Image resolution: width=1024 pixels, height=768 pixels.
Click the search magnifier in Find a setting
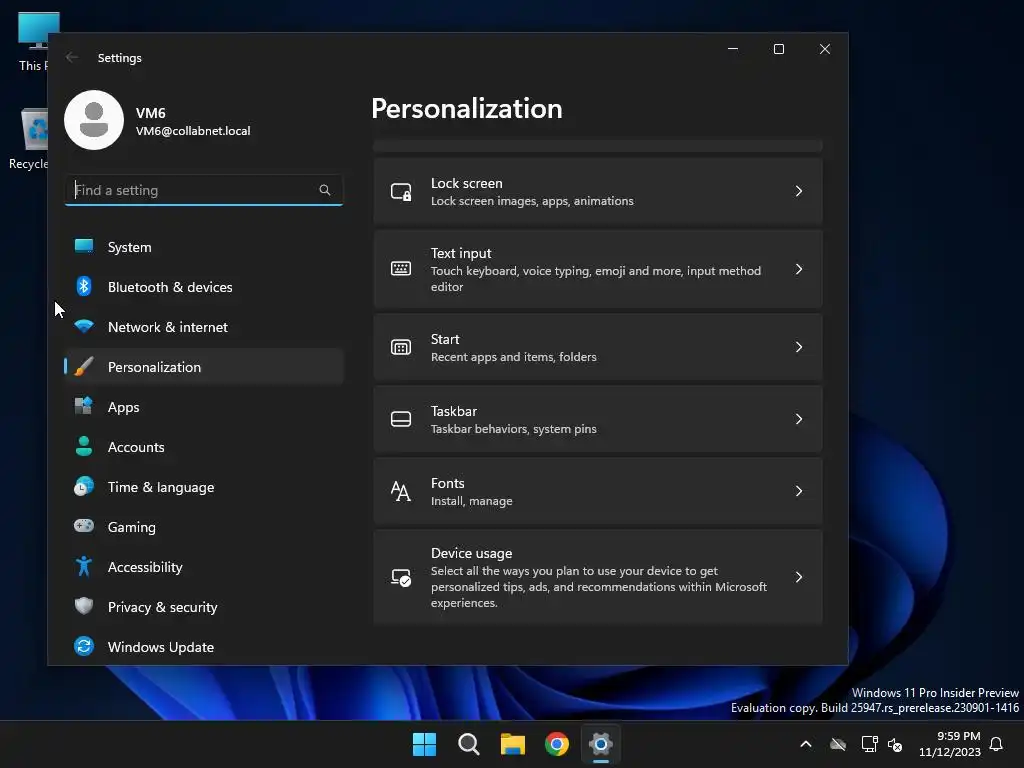point(325,190)
